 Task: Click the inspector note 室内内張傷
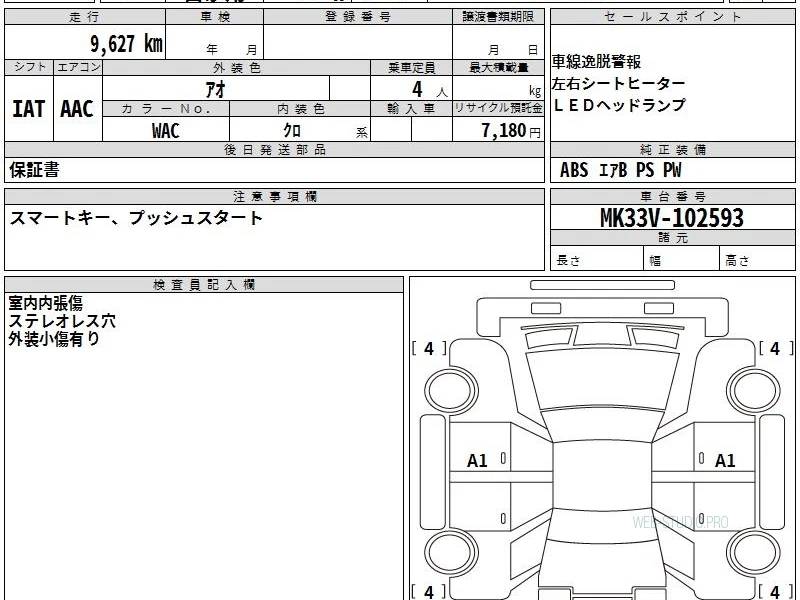(45, 303)
